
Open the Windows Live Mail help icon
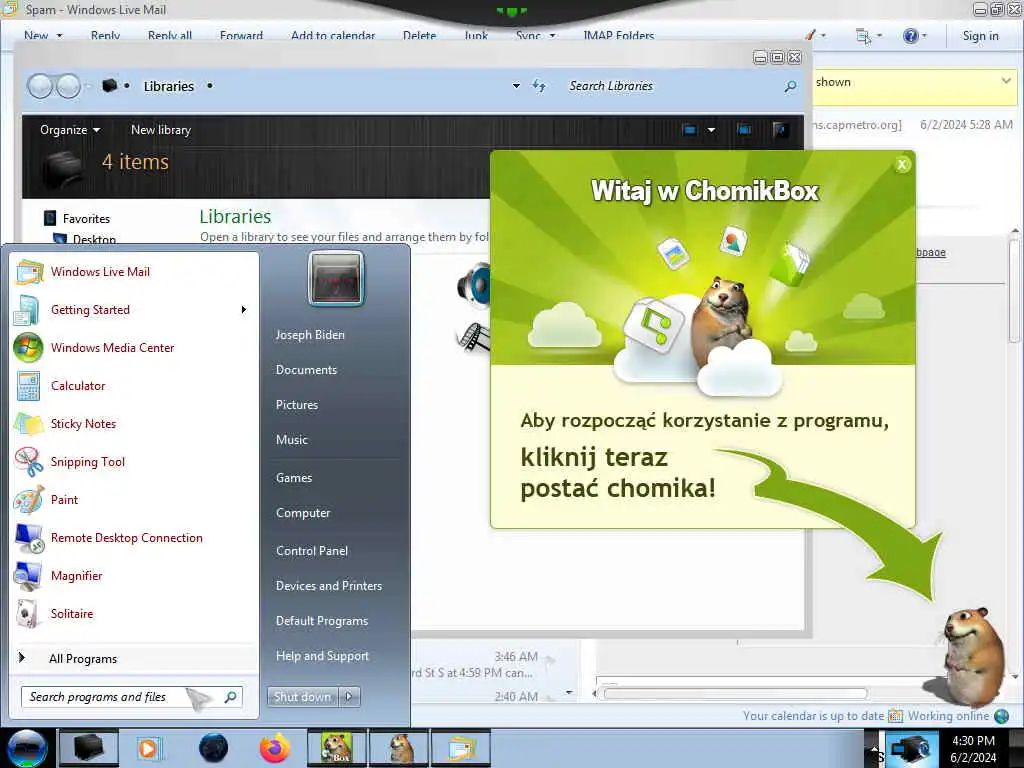point(910,36)
